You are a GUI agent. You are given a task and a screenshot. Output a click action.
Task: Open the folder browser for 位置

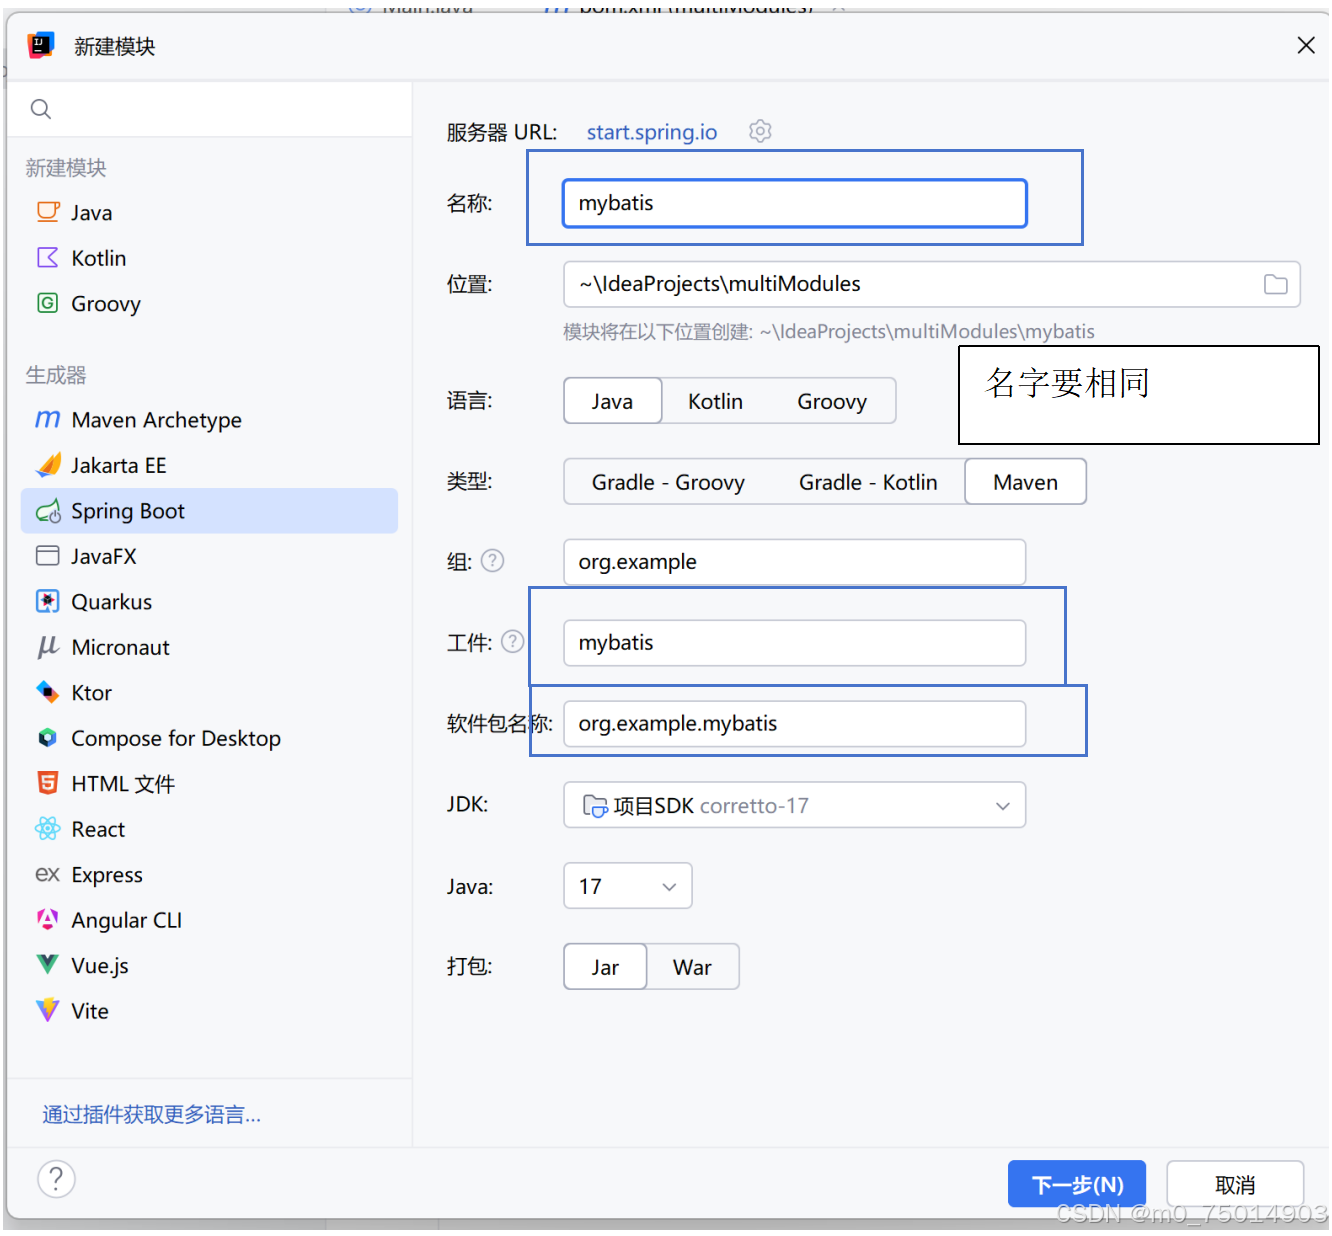click(1275, 284)
